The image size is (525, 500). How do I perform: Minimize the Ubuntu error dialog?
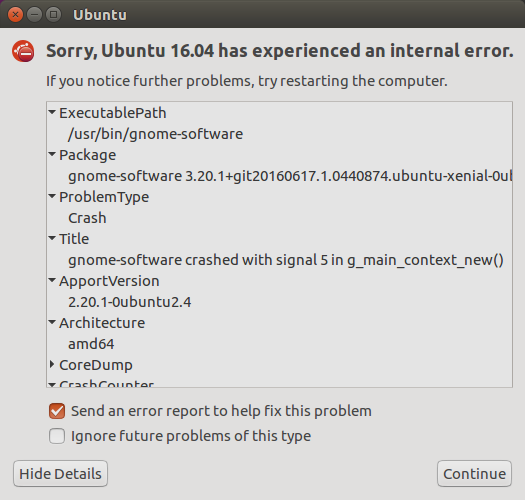point(34,15)
